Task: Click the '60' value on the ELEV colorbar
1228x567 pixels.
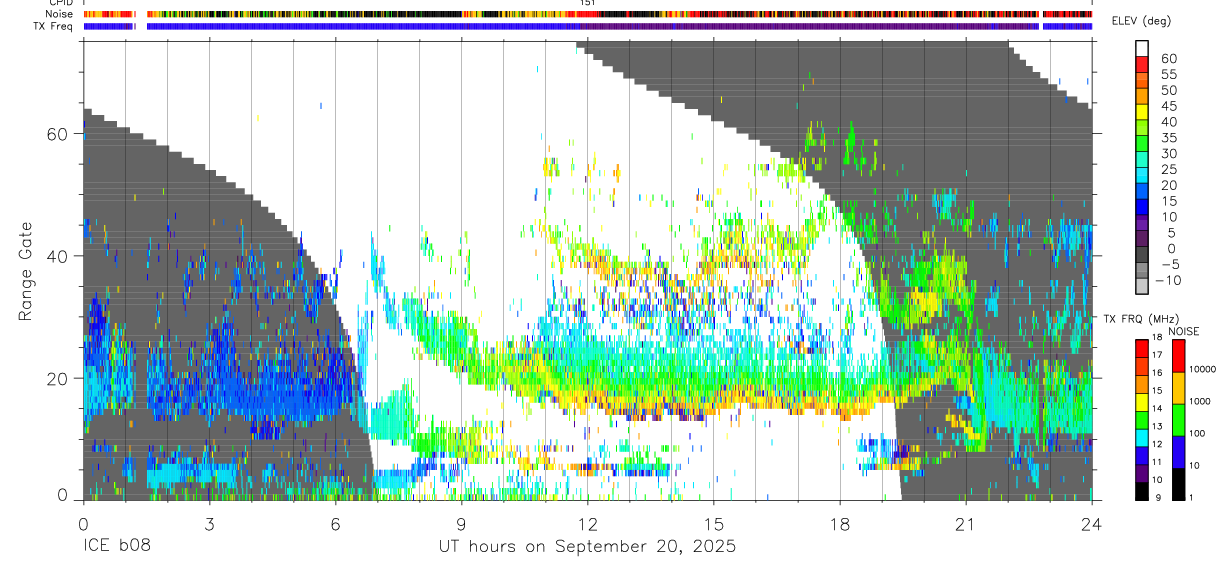Action: 1169,58
